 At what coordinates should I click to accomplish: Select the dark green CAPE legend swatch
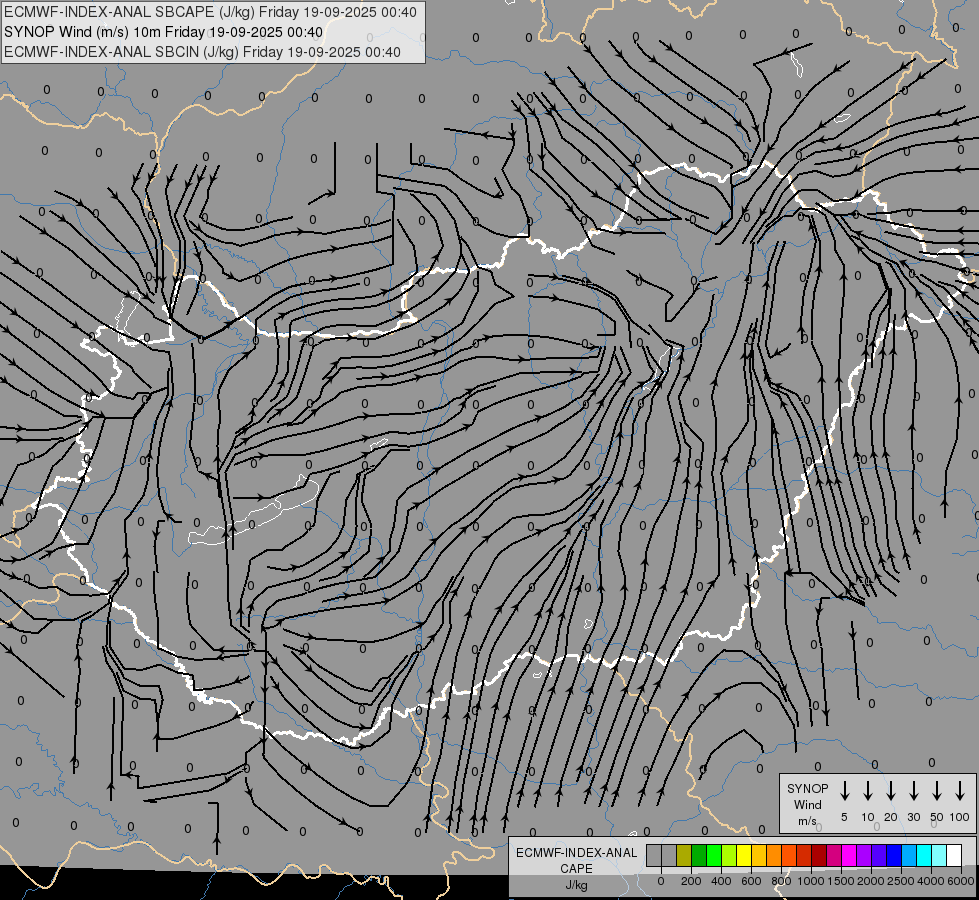tap(699, 855)
